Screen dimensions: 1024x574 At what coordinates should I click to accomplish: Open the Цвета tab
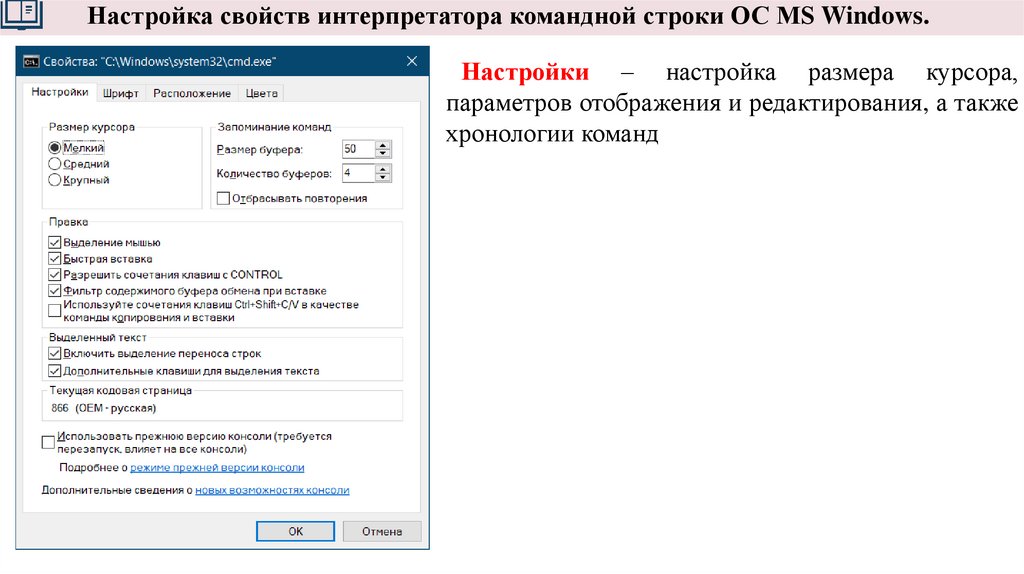tap(261, 93)
